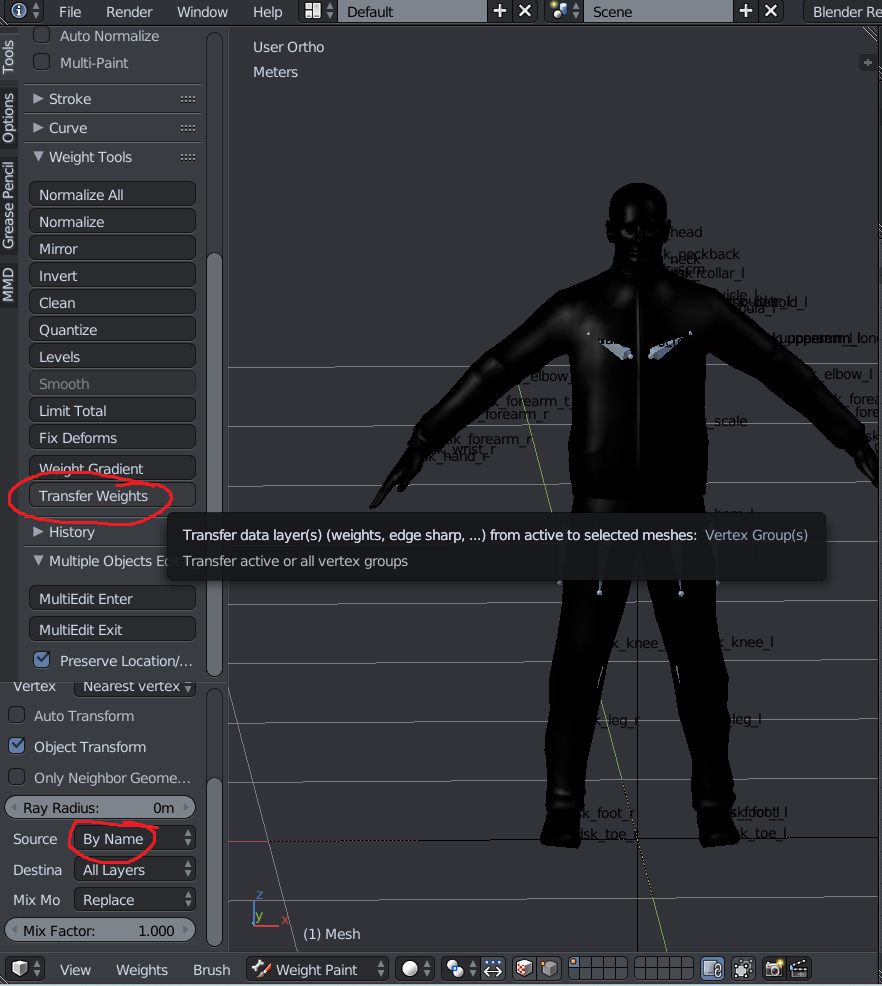
Task: Open the Mix Mode 'Replace' dropdown
Action: pos(135,900)
